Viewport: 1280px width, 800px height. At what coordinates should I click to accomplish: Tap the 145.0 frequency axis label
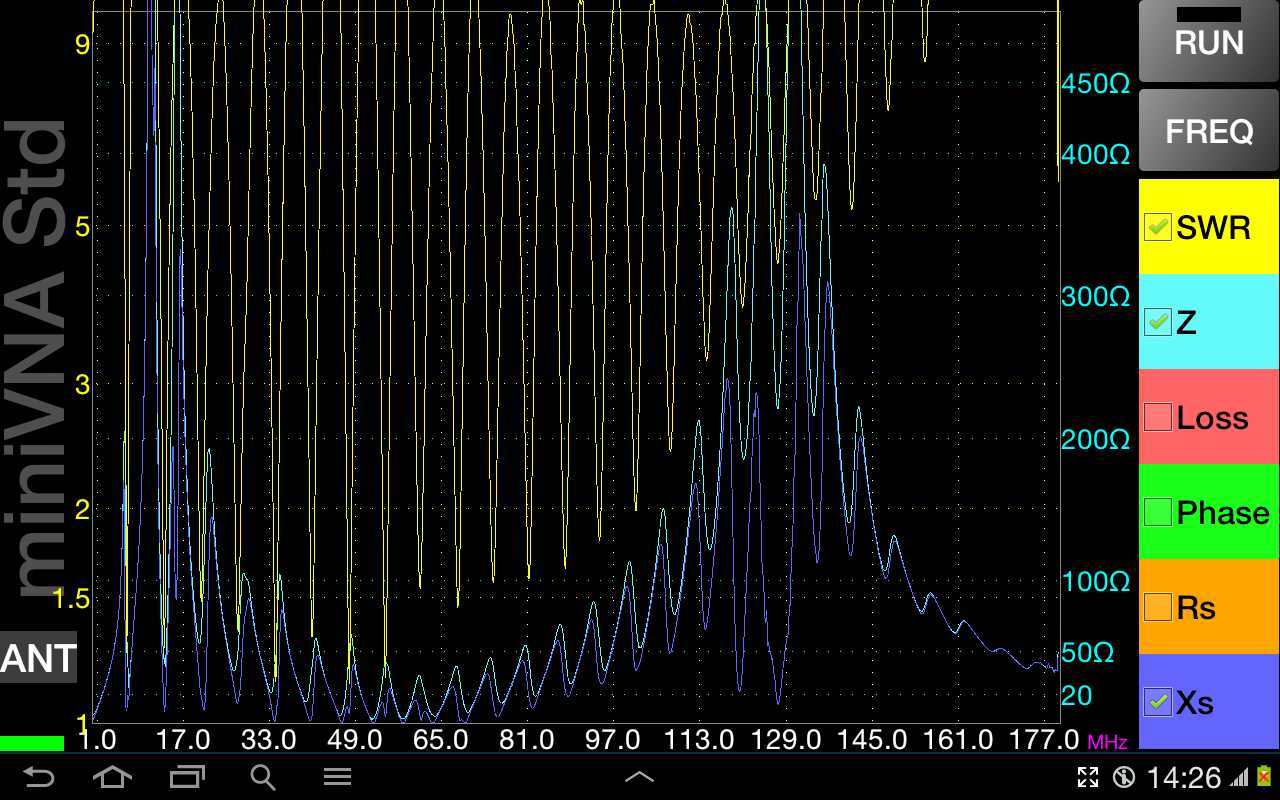[872, 740]
